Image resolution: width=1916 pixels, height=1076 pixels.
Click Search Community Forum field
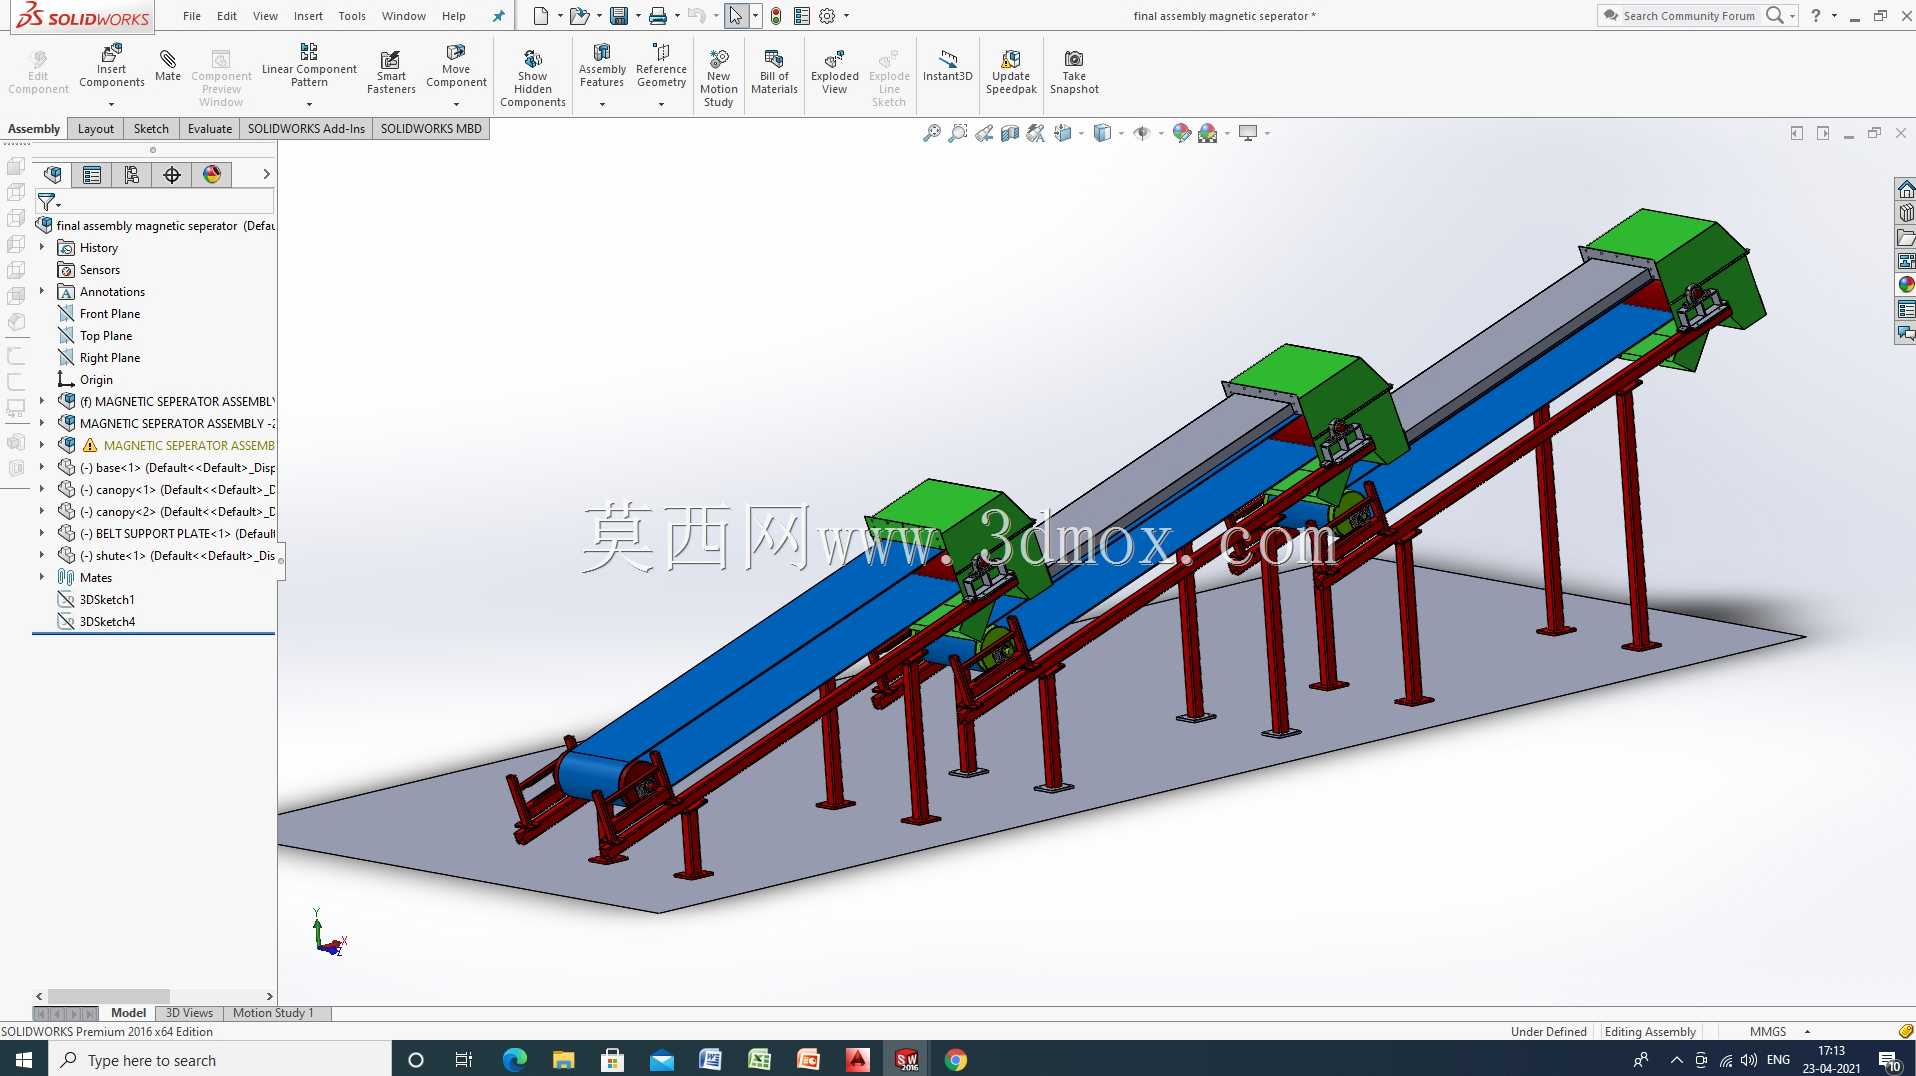click(1689, 16)
